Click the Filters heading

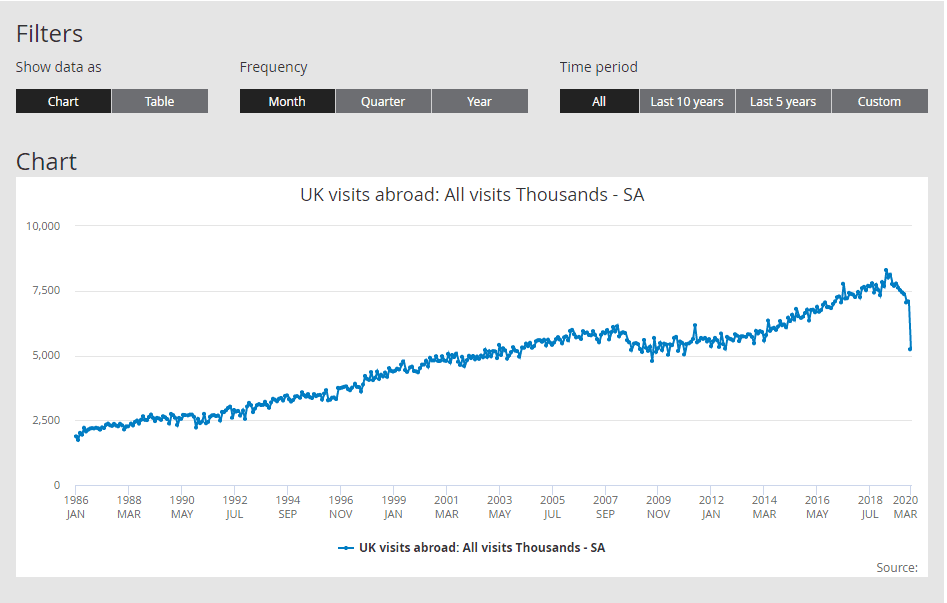[x=49, y=34]
